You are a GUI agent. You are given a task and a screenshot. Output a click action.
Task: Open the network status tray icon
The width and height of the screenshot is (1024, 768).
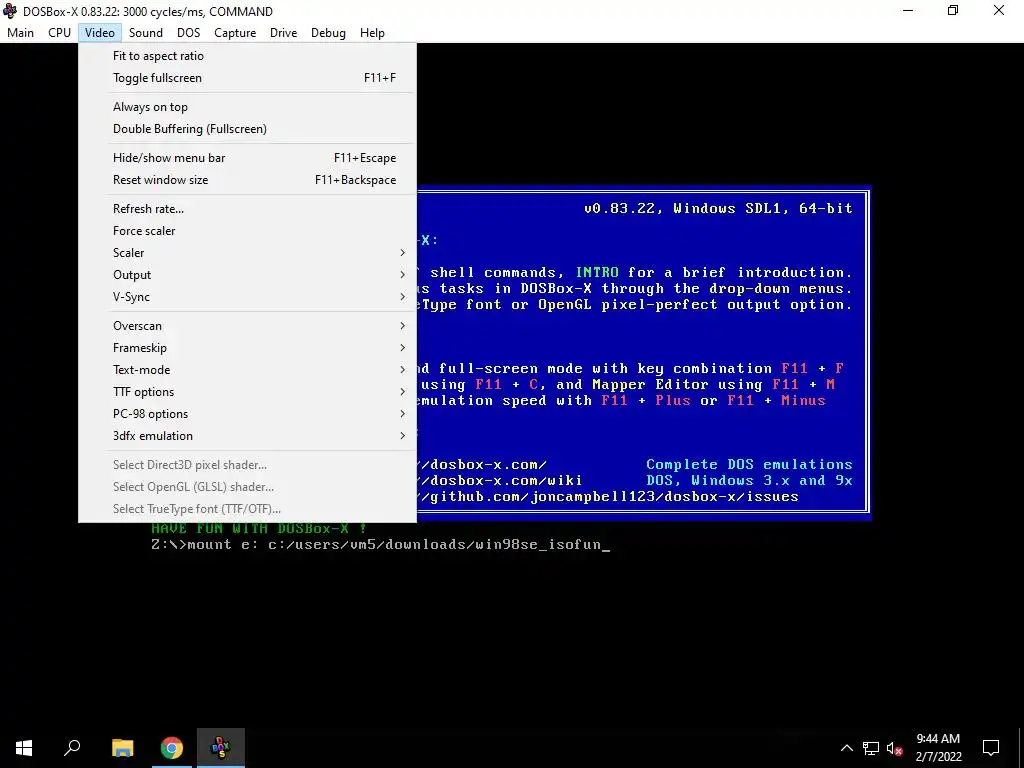pyautogui.click(x=871, y=748)
